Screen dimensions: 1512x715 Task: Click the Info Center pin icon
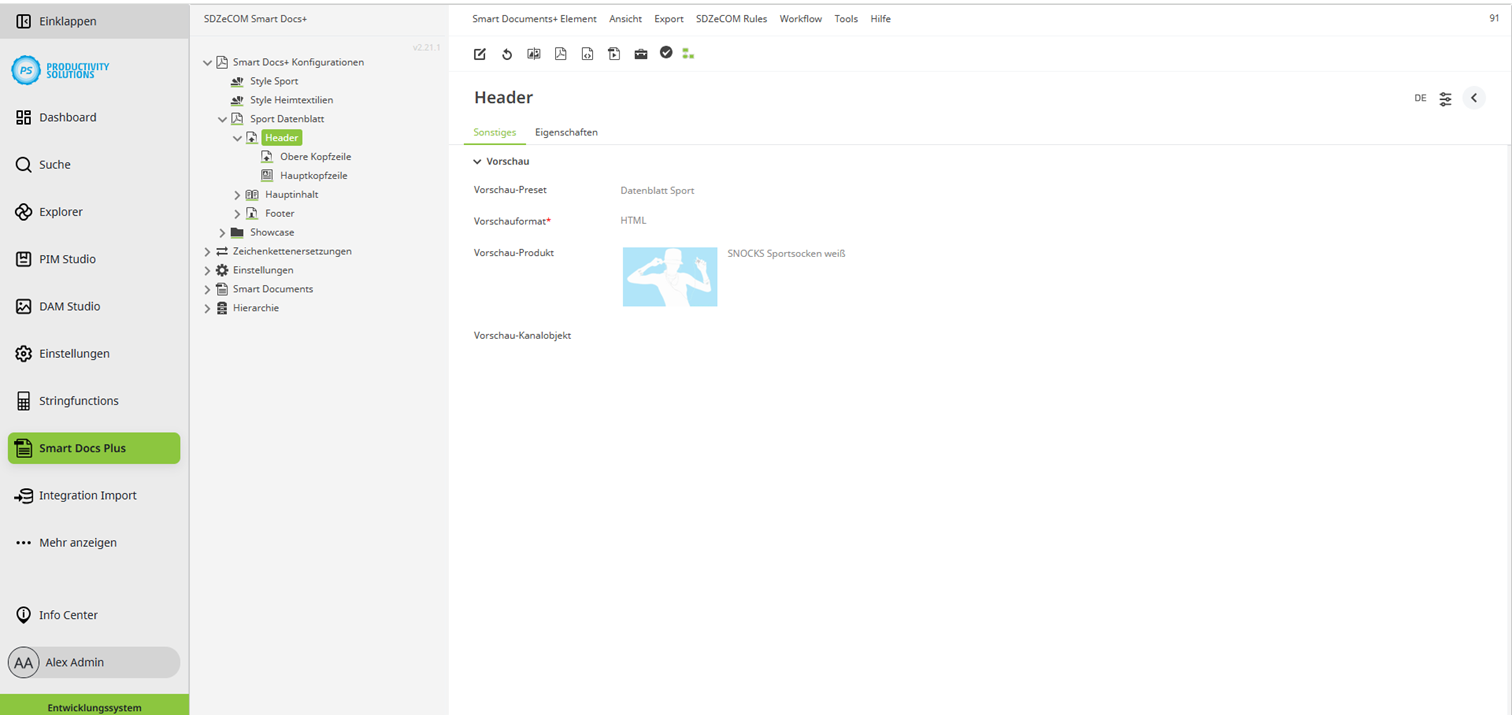(x=24, y=615)
